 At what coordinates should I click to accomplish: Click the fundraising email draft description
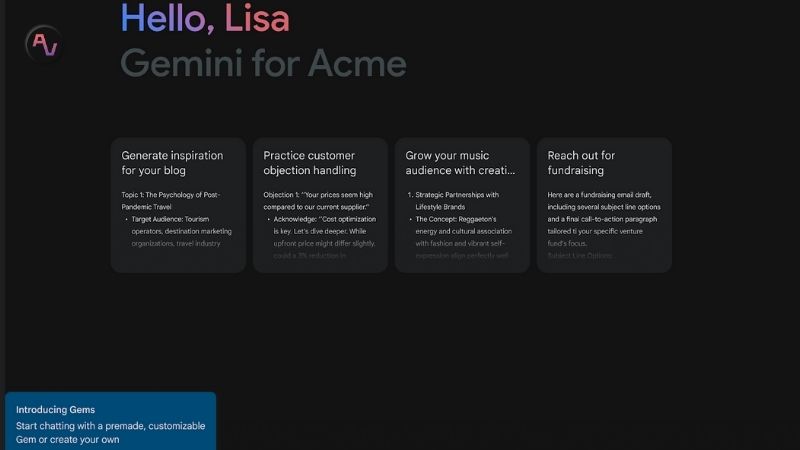[x=604, y=219]
